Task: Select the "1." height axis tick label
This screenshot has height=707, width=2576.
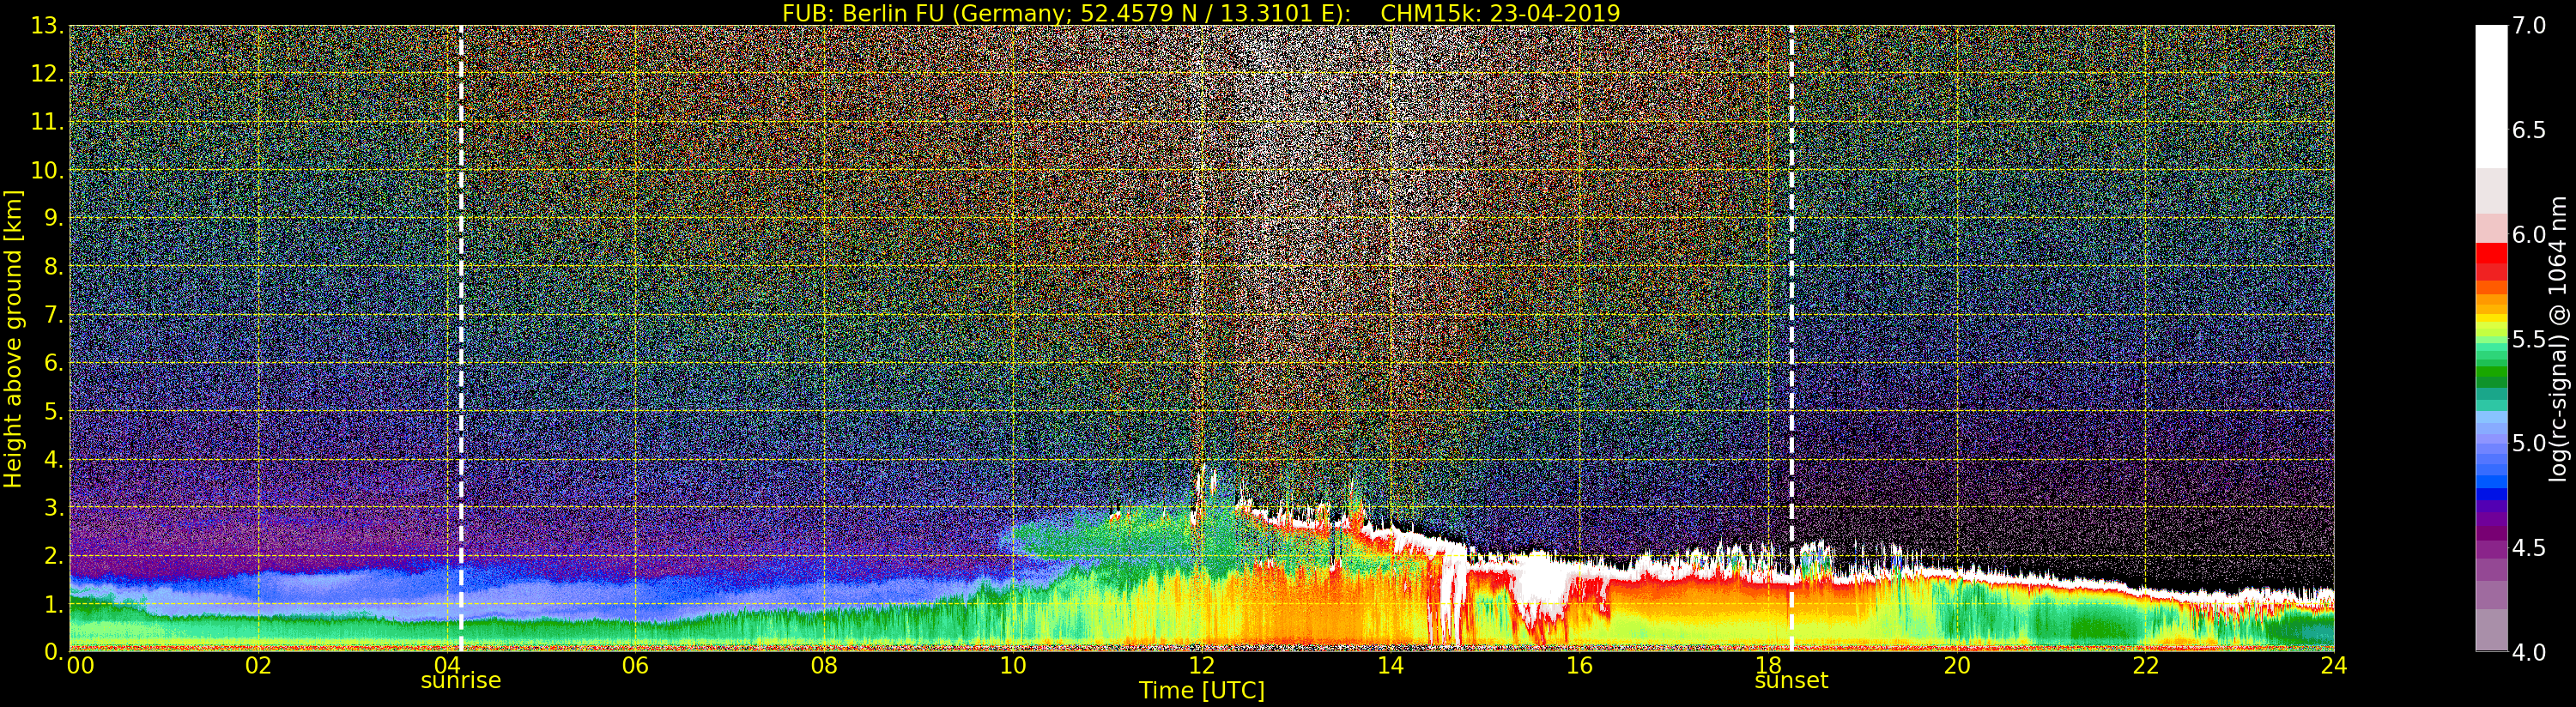Action: (54, 604)
